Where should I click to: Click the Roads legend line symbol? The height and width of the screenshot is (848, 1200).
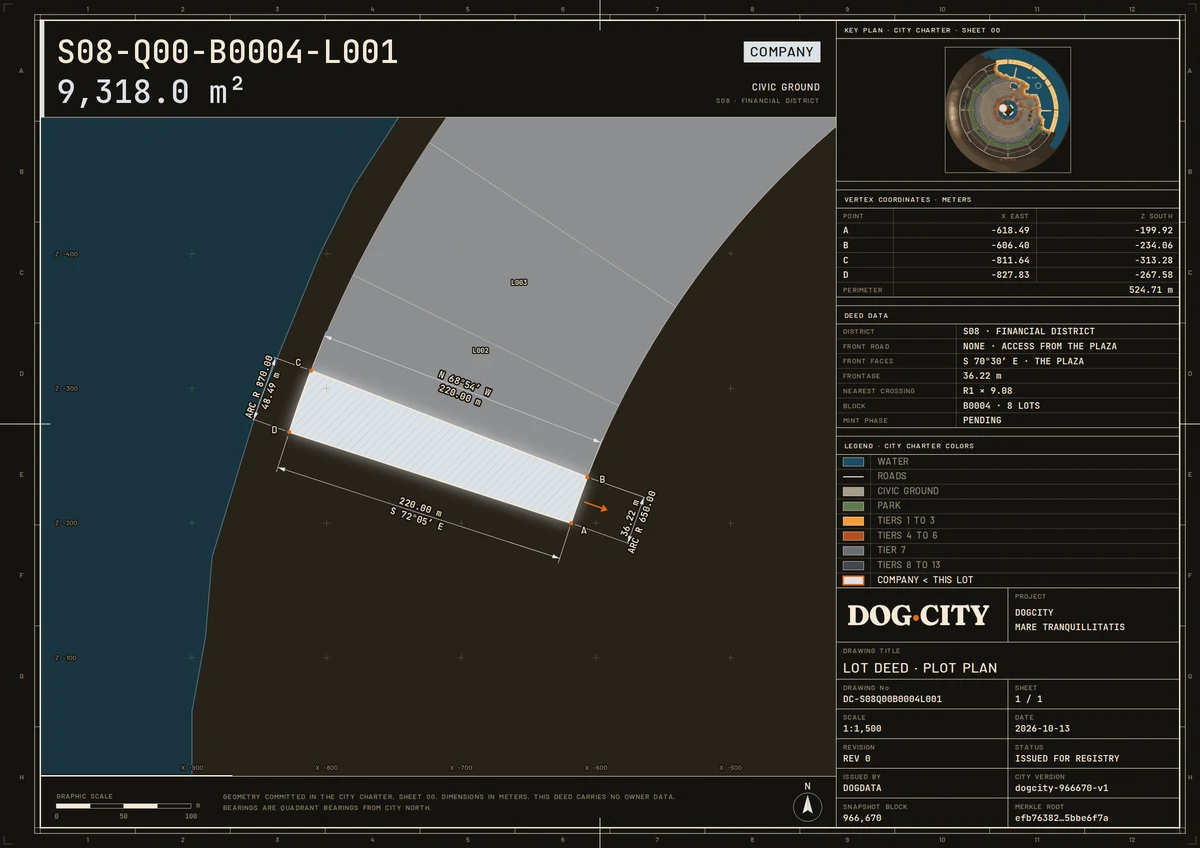pos(853,476)
